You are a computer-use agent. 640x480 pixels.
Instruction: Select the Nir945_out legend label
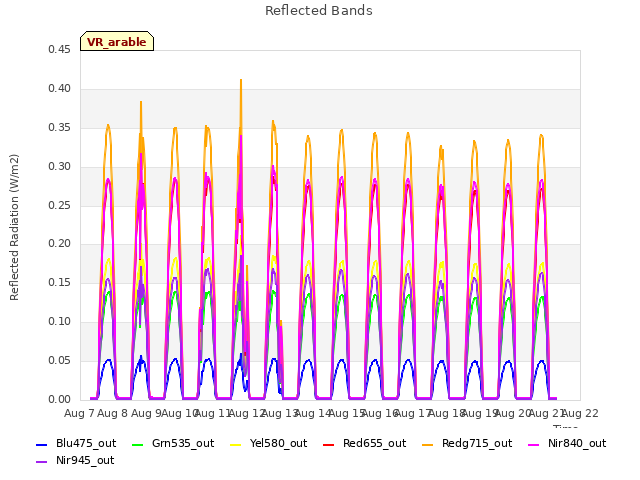(85, 460)
